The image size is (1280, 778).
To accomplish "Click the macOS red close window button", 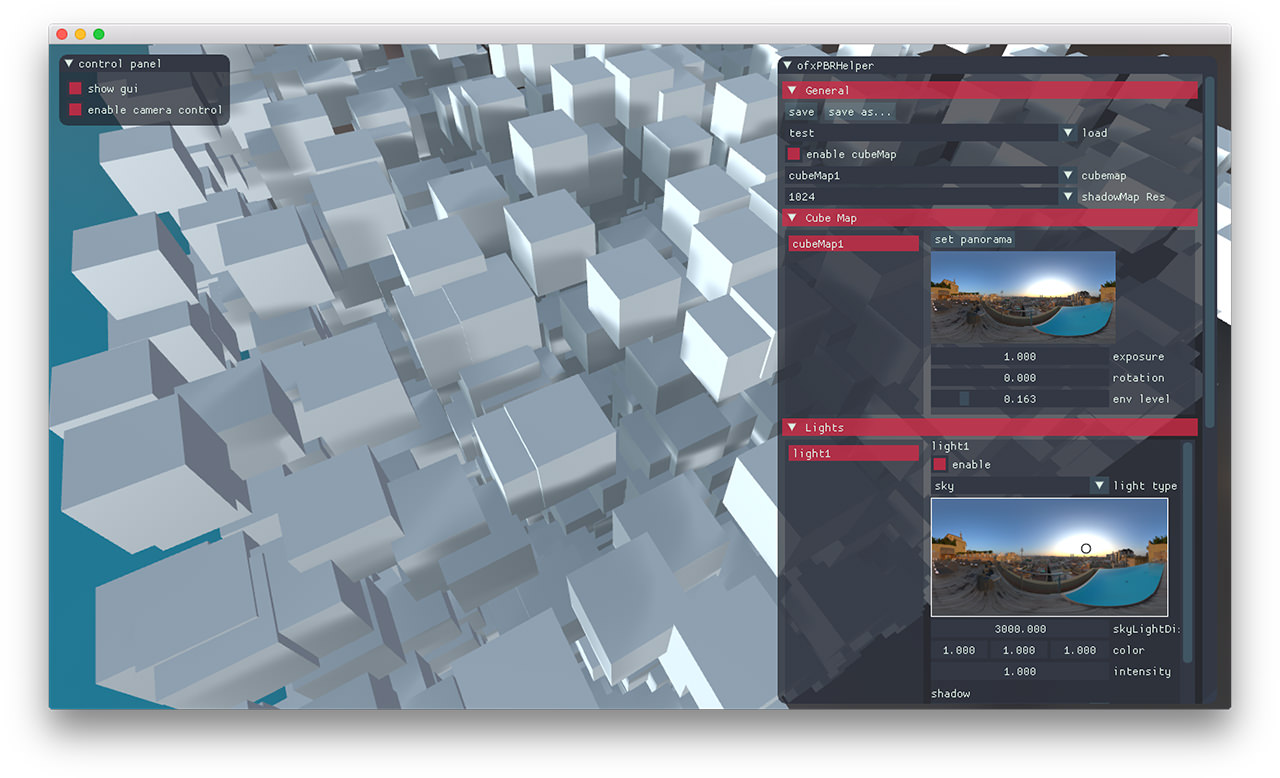I will pyautogui.click(x=63, y=34).
